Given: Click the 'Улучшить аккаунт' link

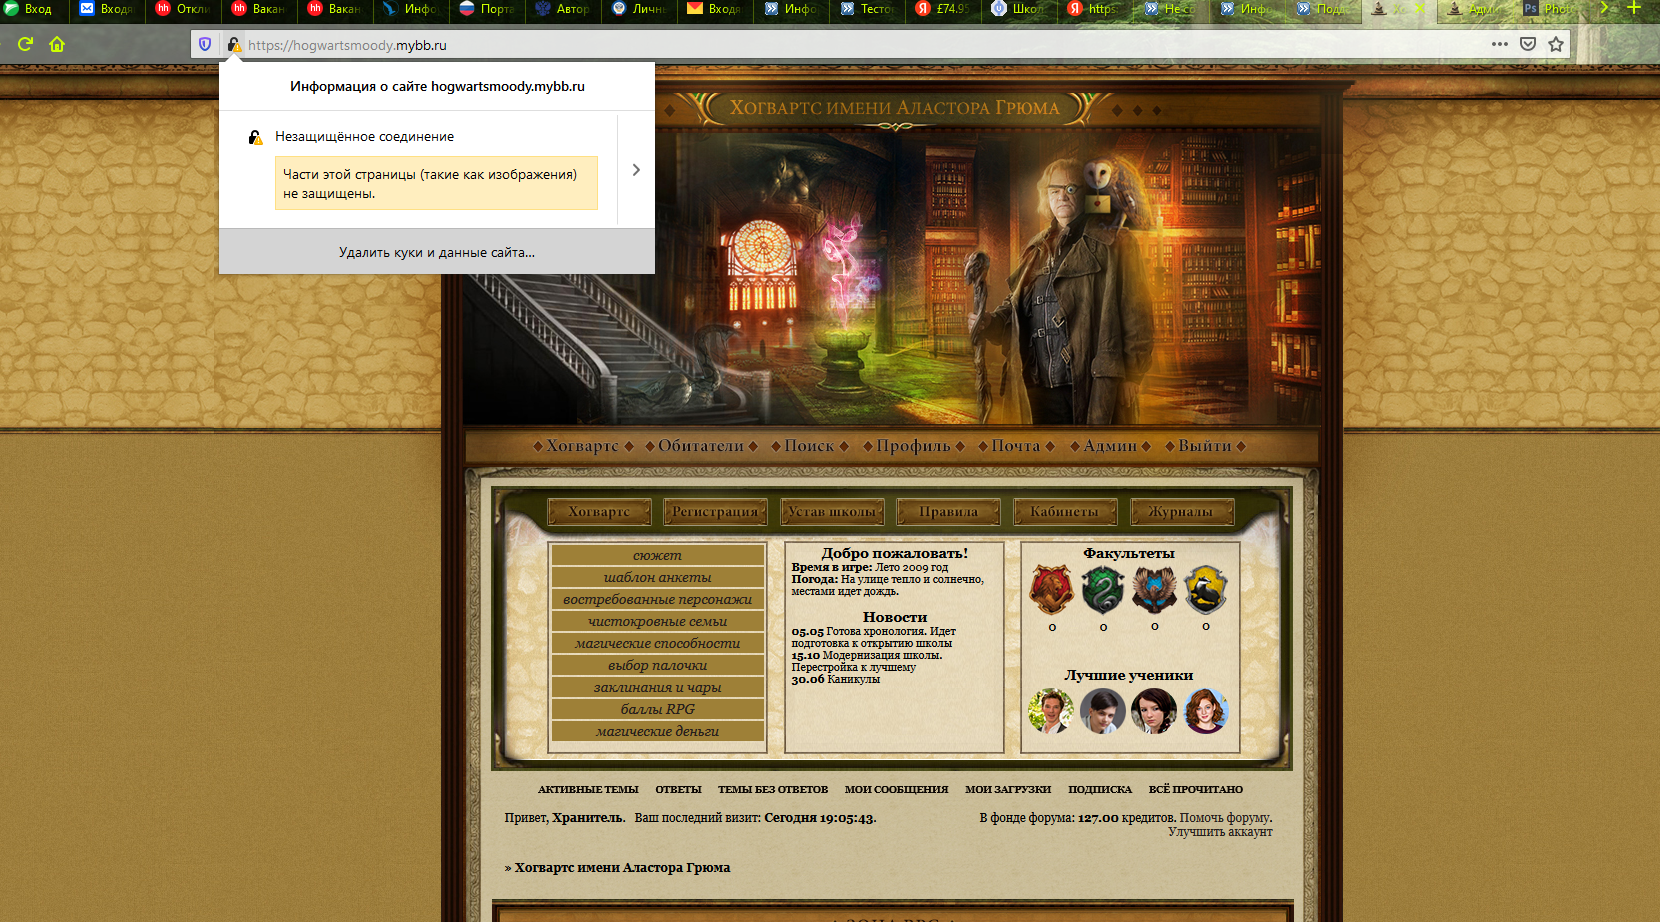Looking at the screenshot, I should (x=1220, y=832).
